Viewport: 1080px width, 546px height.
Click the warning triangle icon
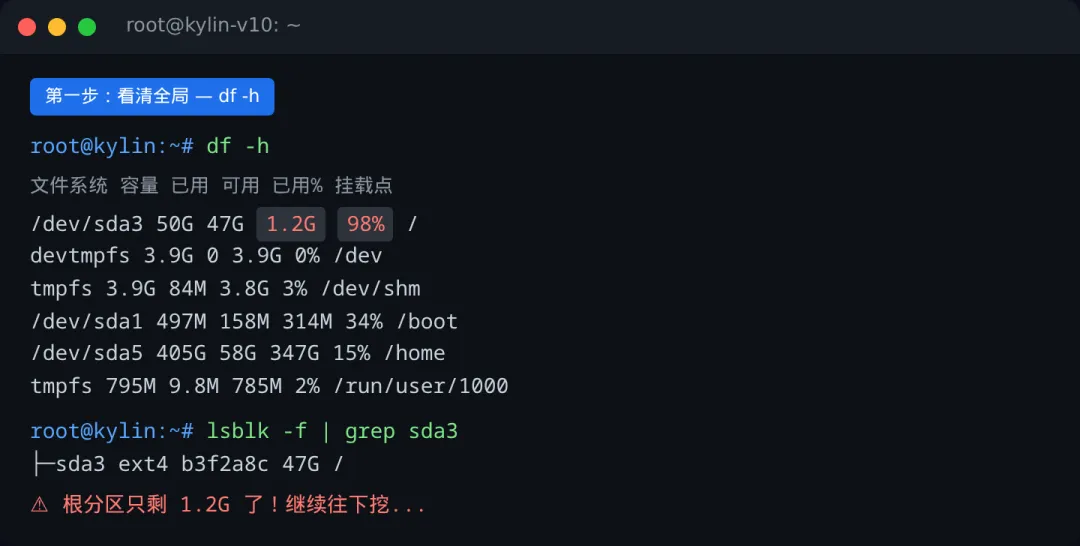pos(40,505)
